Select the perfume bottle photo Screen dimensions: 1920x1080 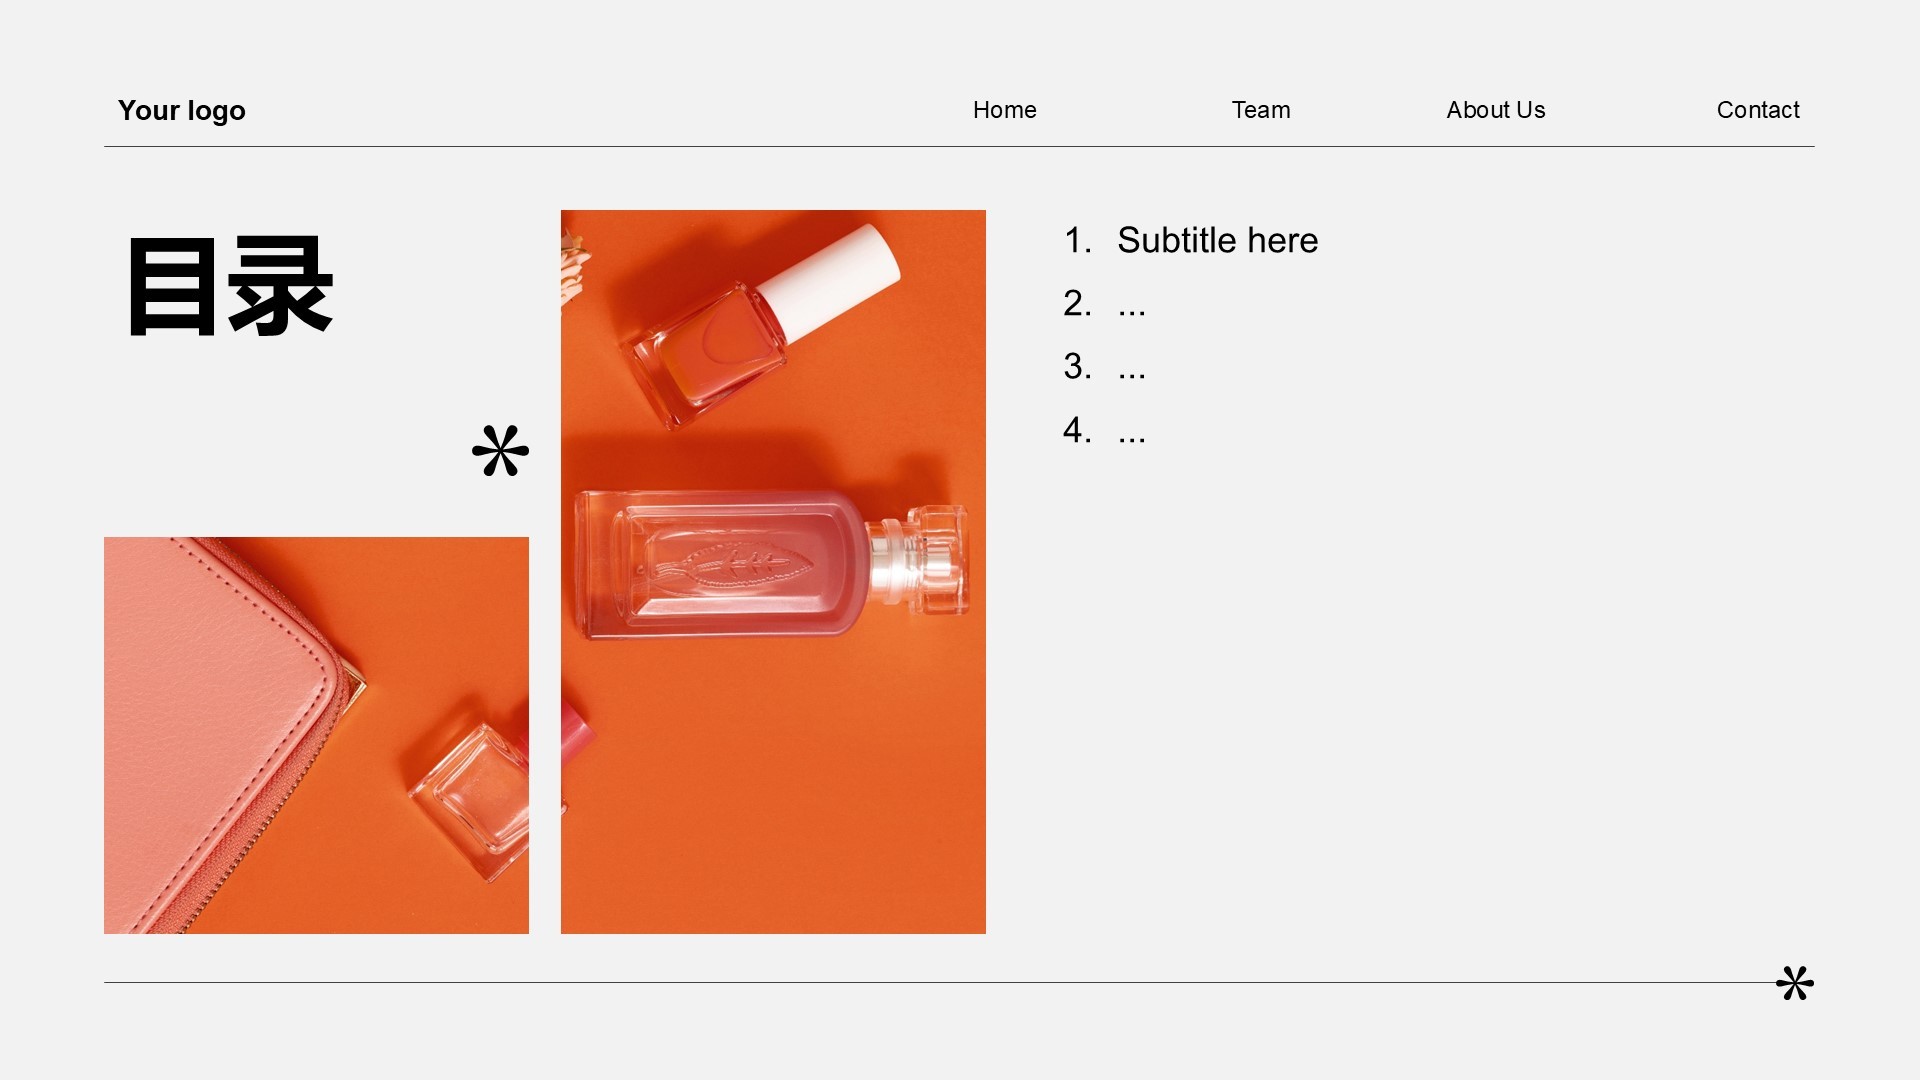pyautogui.click(x=773, y=572)
